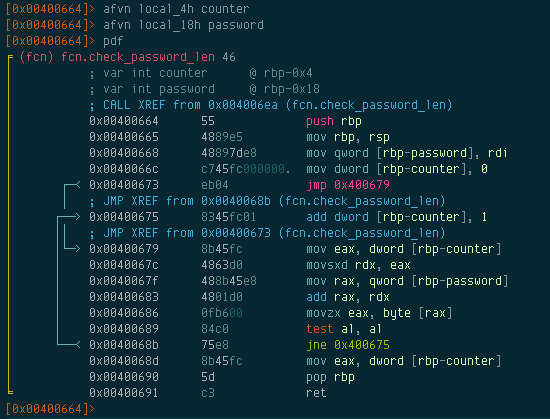Click the movsxd rdx, eax instruction
This screenshot has width=550, height=419.
point(358,265)
